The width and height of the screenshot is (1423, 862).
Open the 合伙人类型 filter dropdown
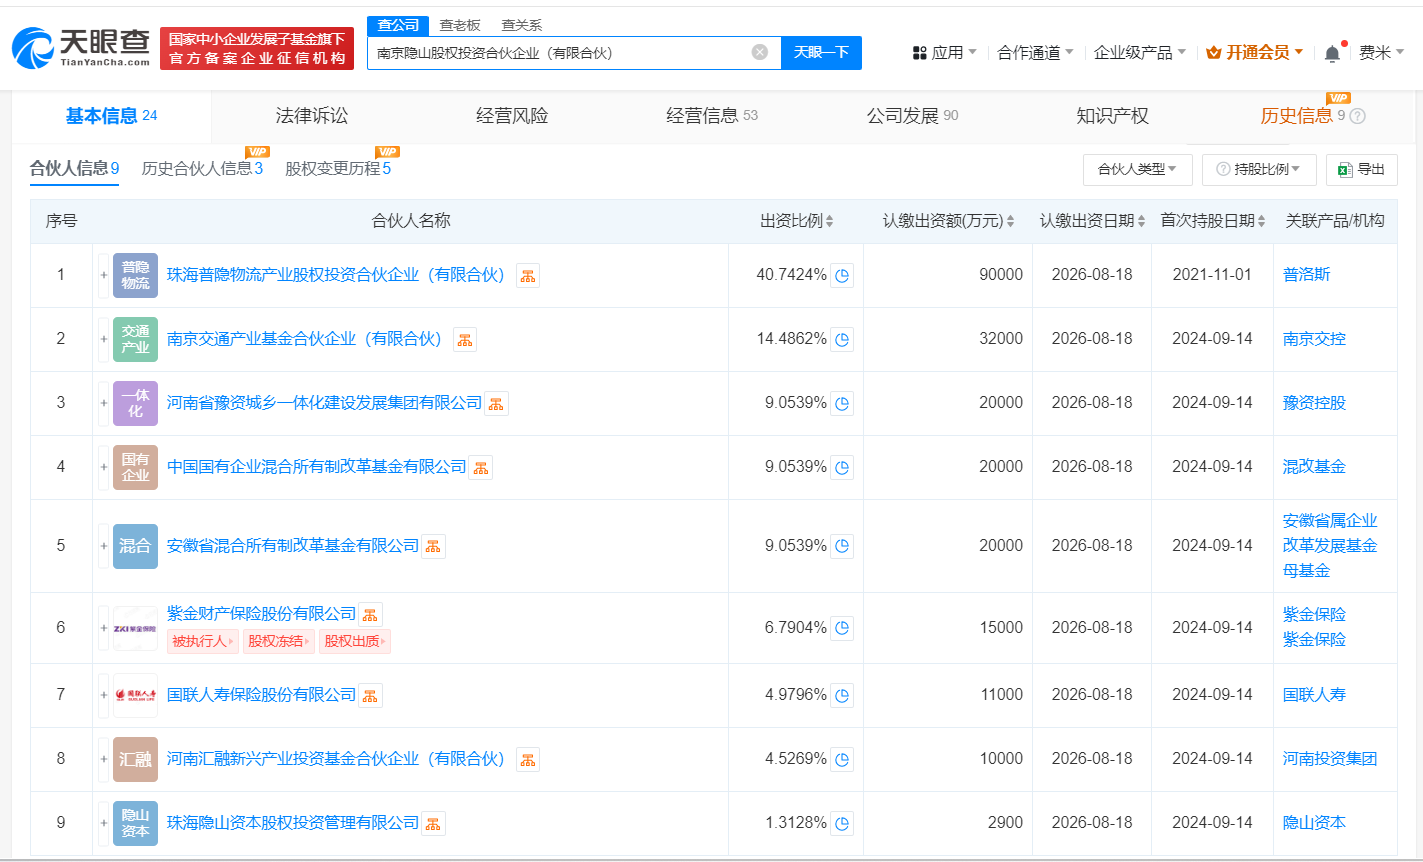coord(1137,169)
